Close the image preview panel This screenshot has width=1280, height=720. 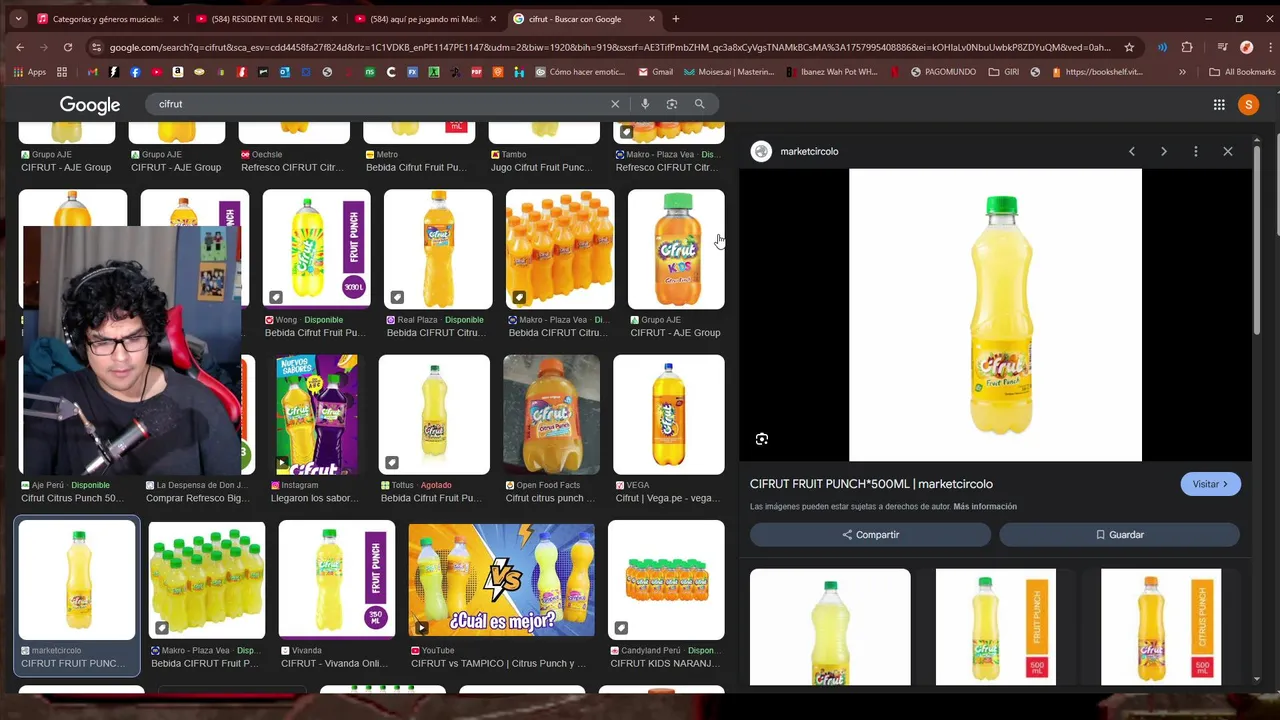[1228, 152]
